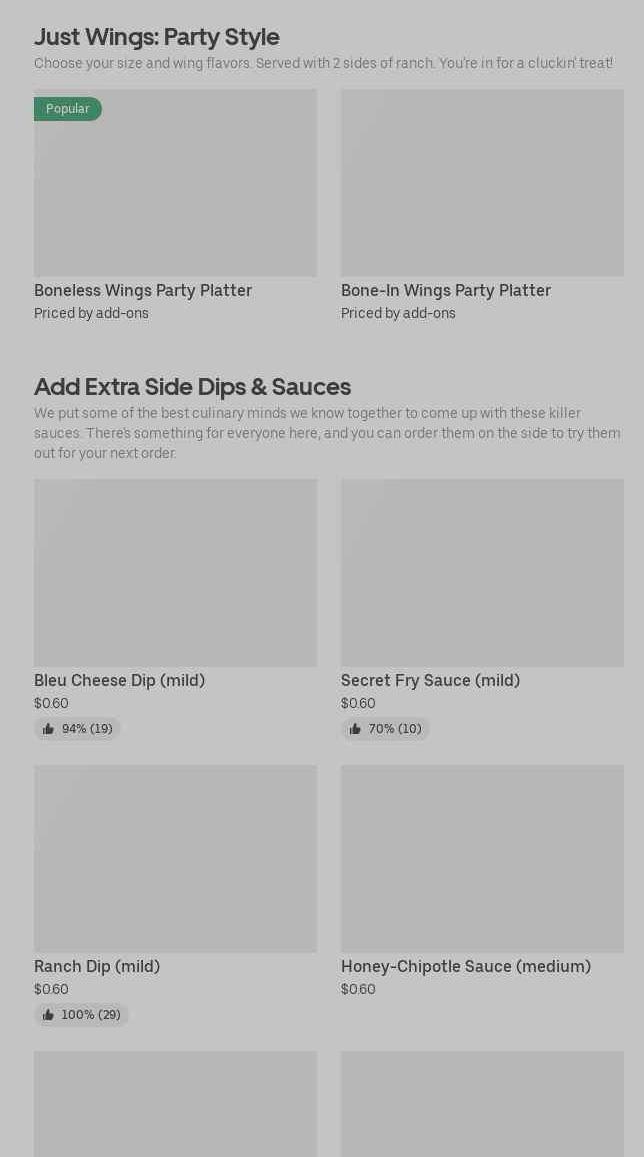Open the Ranch Dip item photo

(176, 859)
